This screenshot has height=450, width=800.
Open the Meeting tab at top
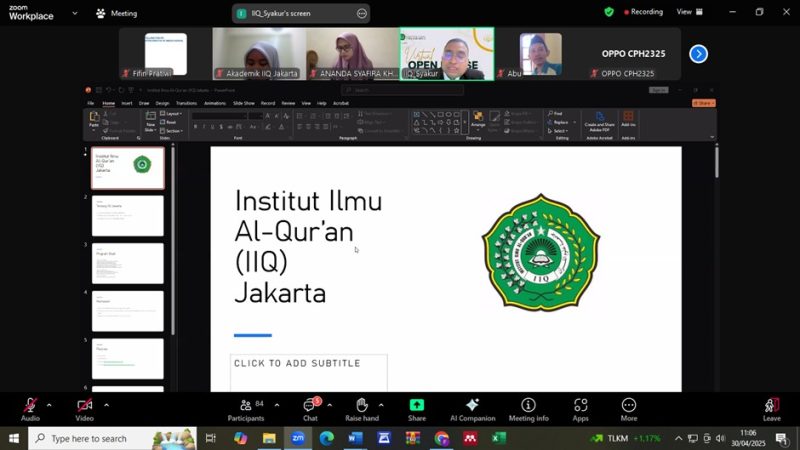tap(117, 13)
